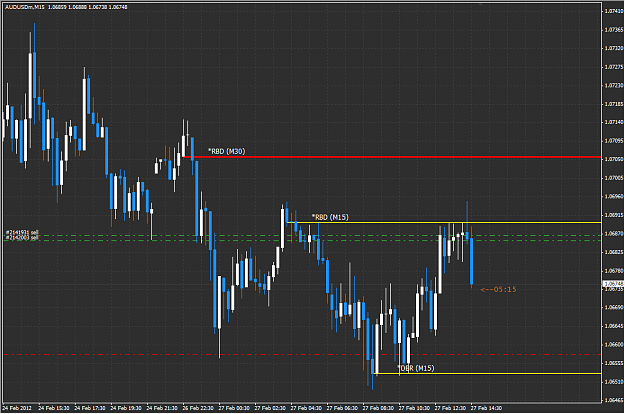The height and width of the screenshot is (414, 625).
Task: Select the red solid RBD M30 horizontal line
Action: coord(391,157)
